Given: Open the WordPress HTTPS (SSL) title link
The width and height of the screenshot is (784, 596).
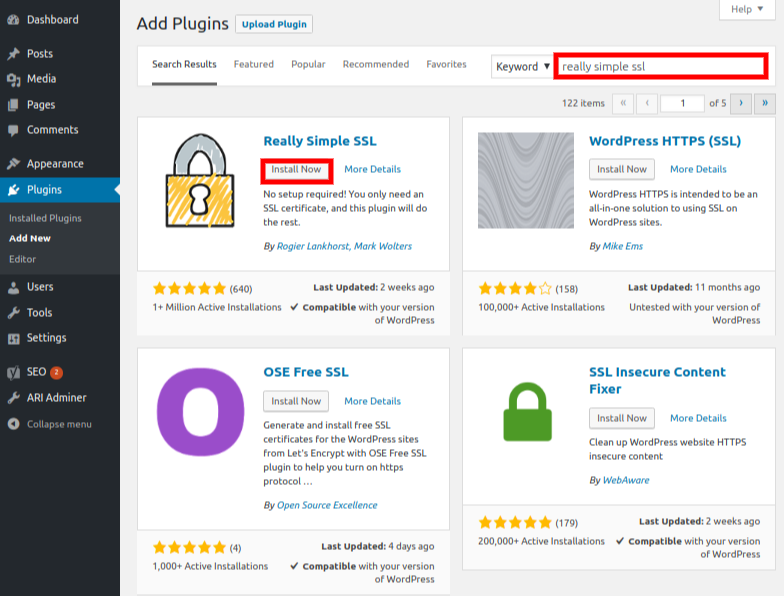Looking at the screenshot, I should coord(665,141).
